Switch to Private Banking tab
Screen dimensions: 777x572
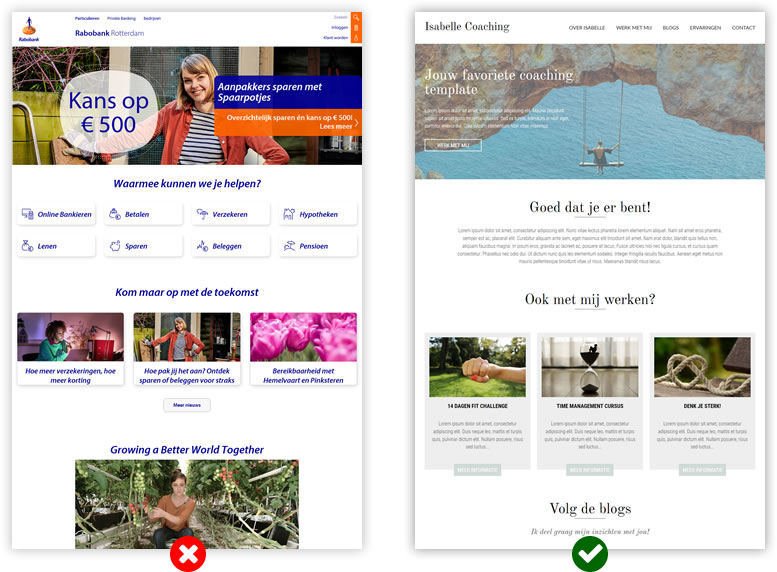(x=121, y=18)
